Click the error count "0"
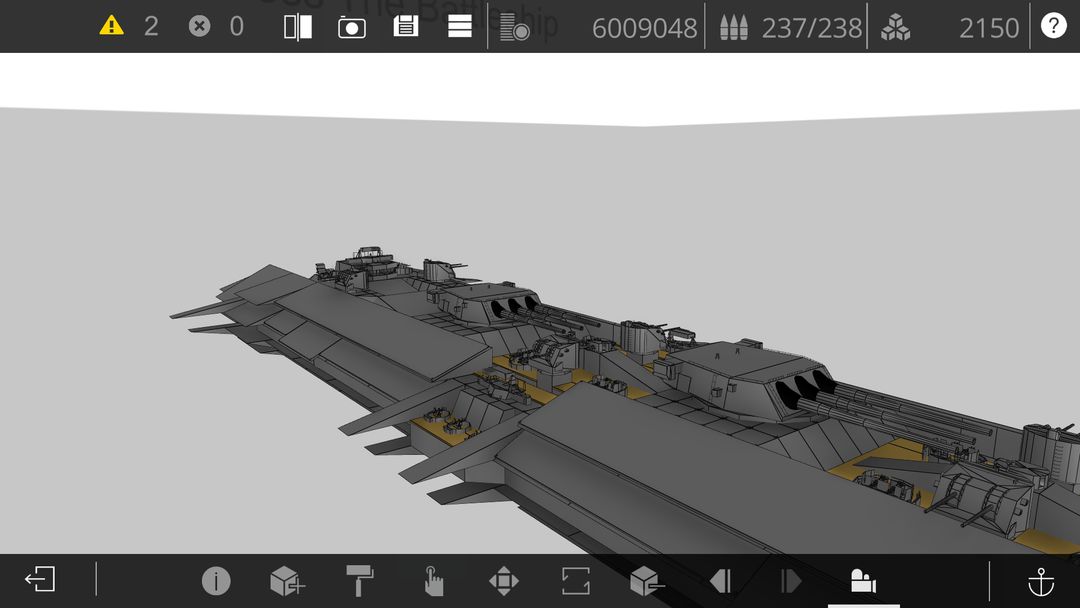 click(x=236, y=27)
